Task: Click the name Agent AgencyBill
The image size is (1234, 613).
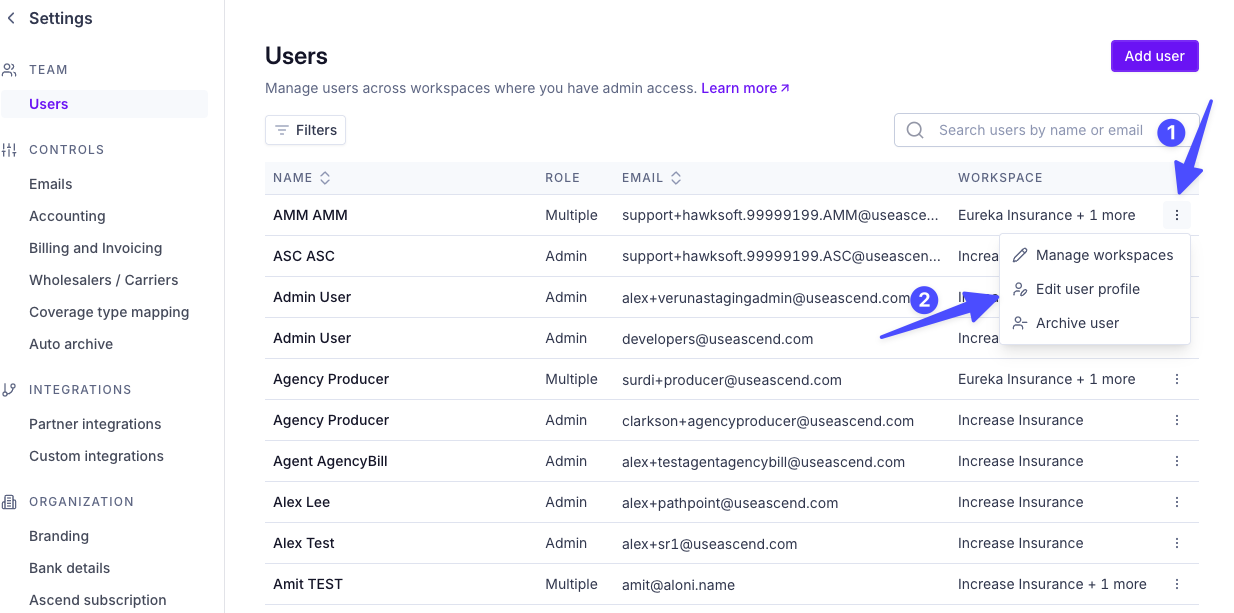Action: pos(330,461)
